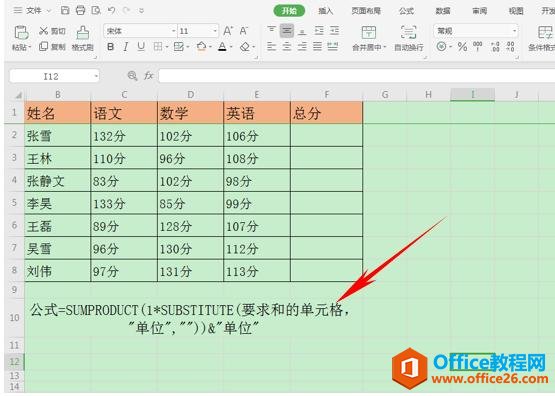
Task: Click the Select All corner button
Action: click(18, 94)
